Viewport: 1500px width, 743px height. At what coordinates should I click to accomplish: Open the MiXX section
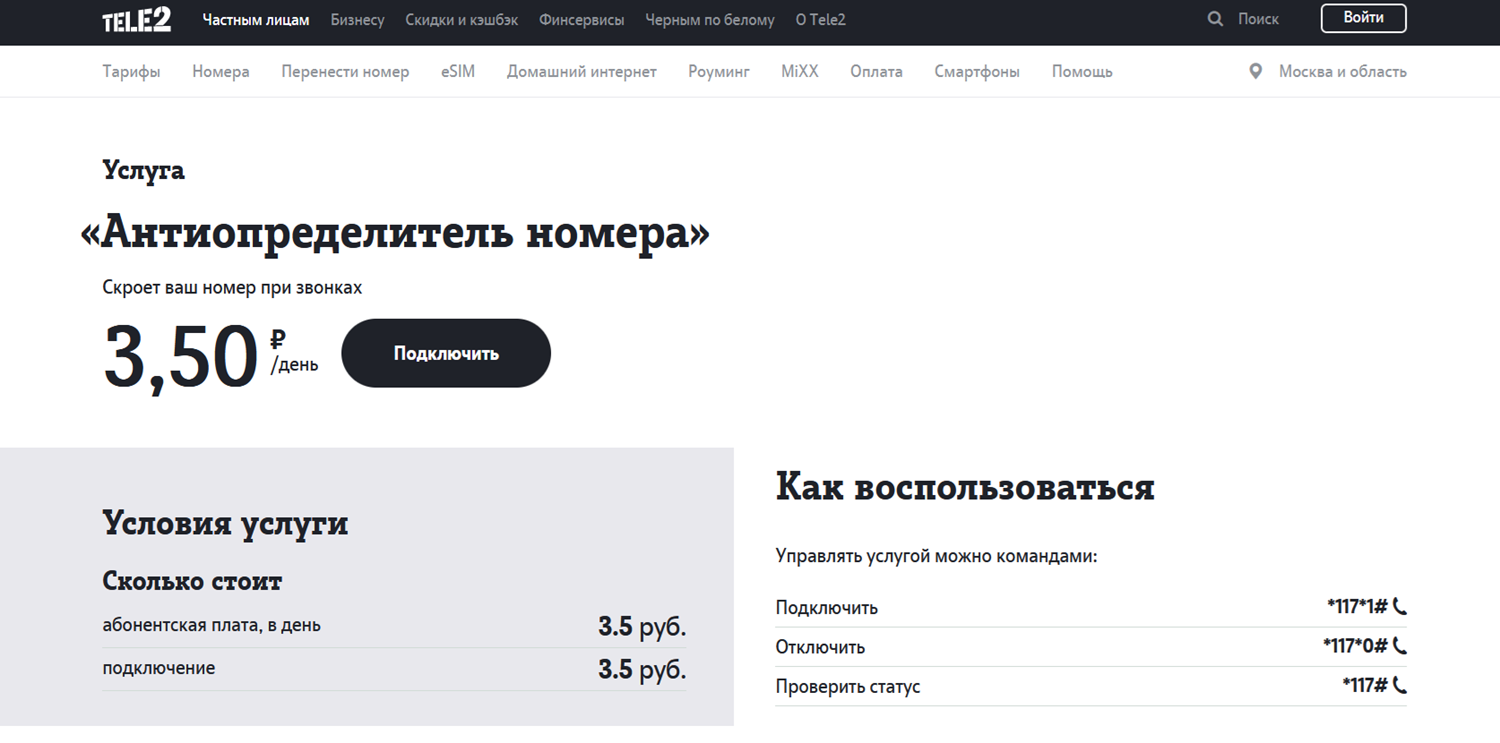click(800, 72)
